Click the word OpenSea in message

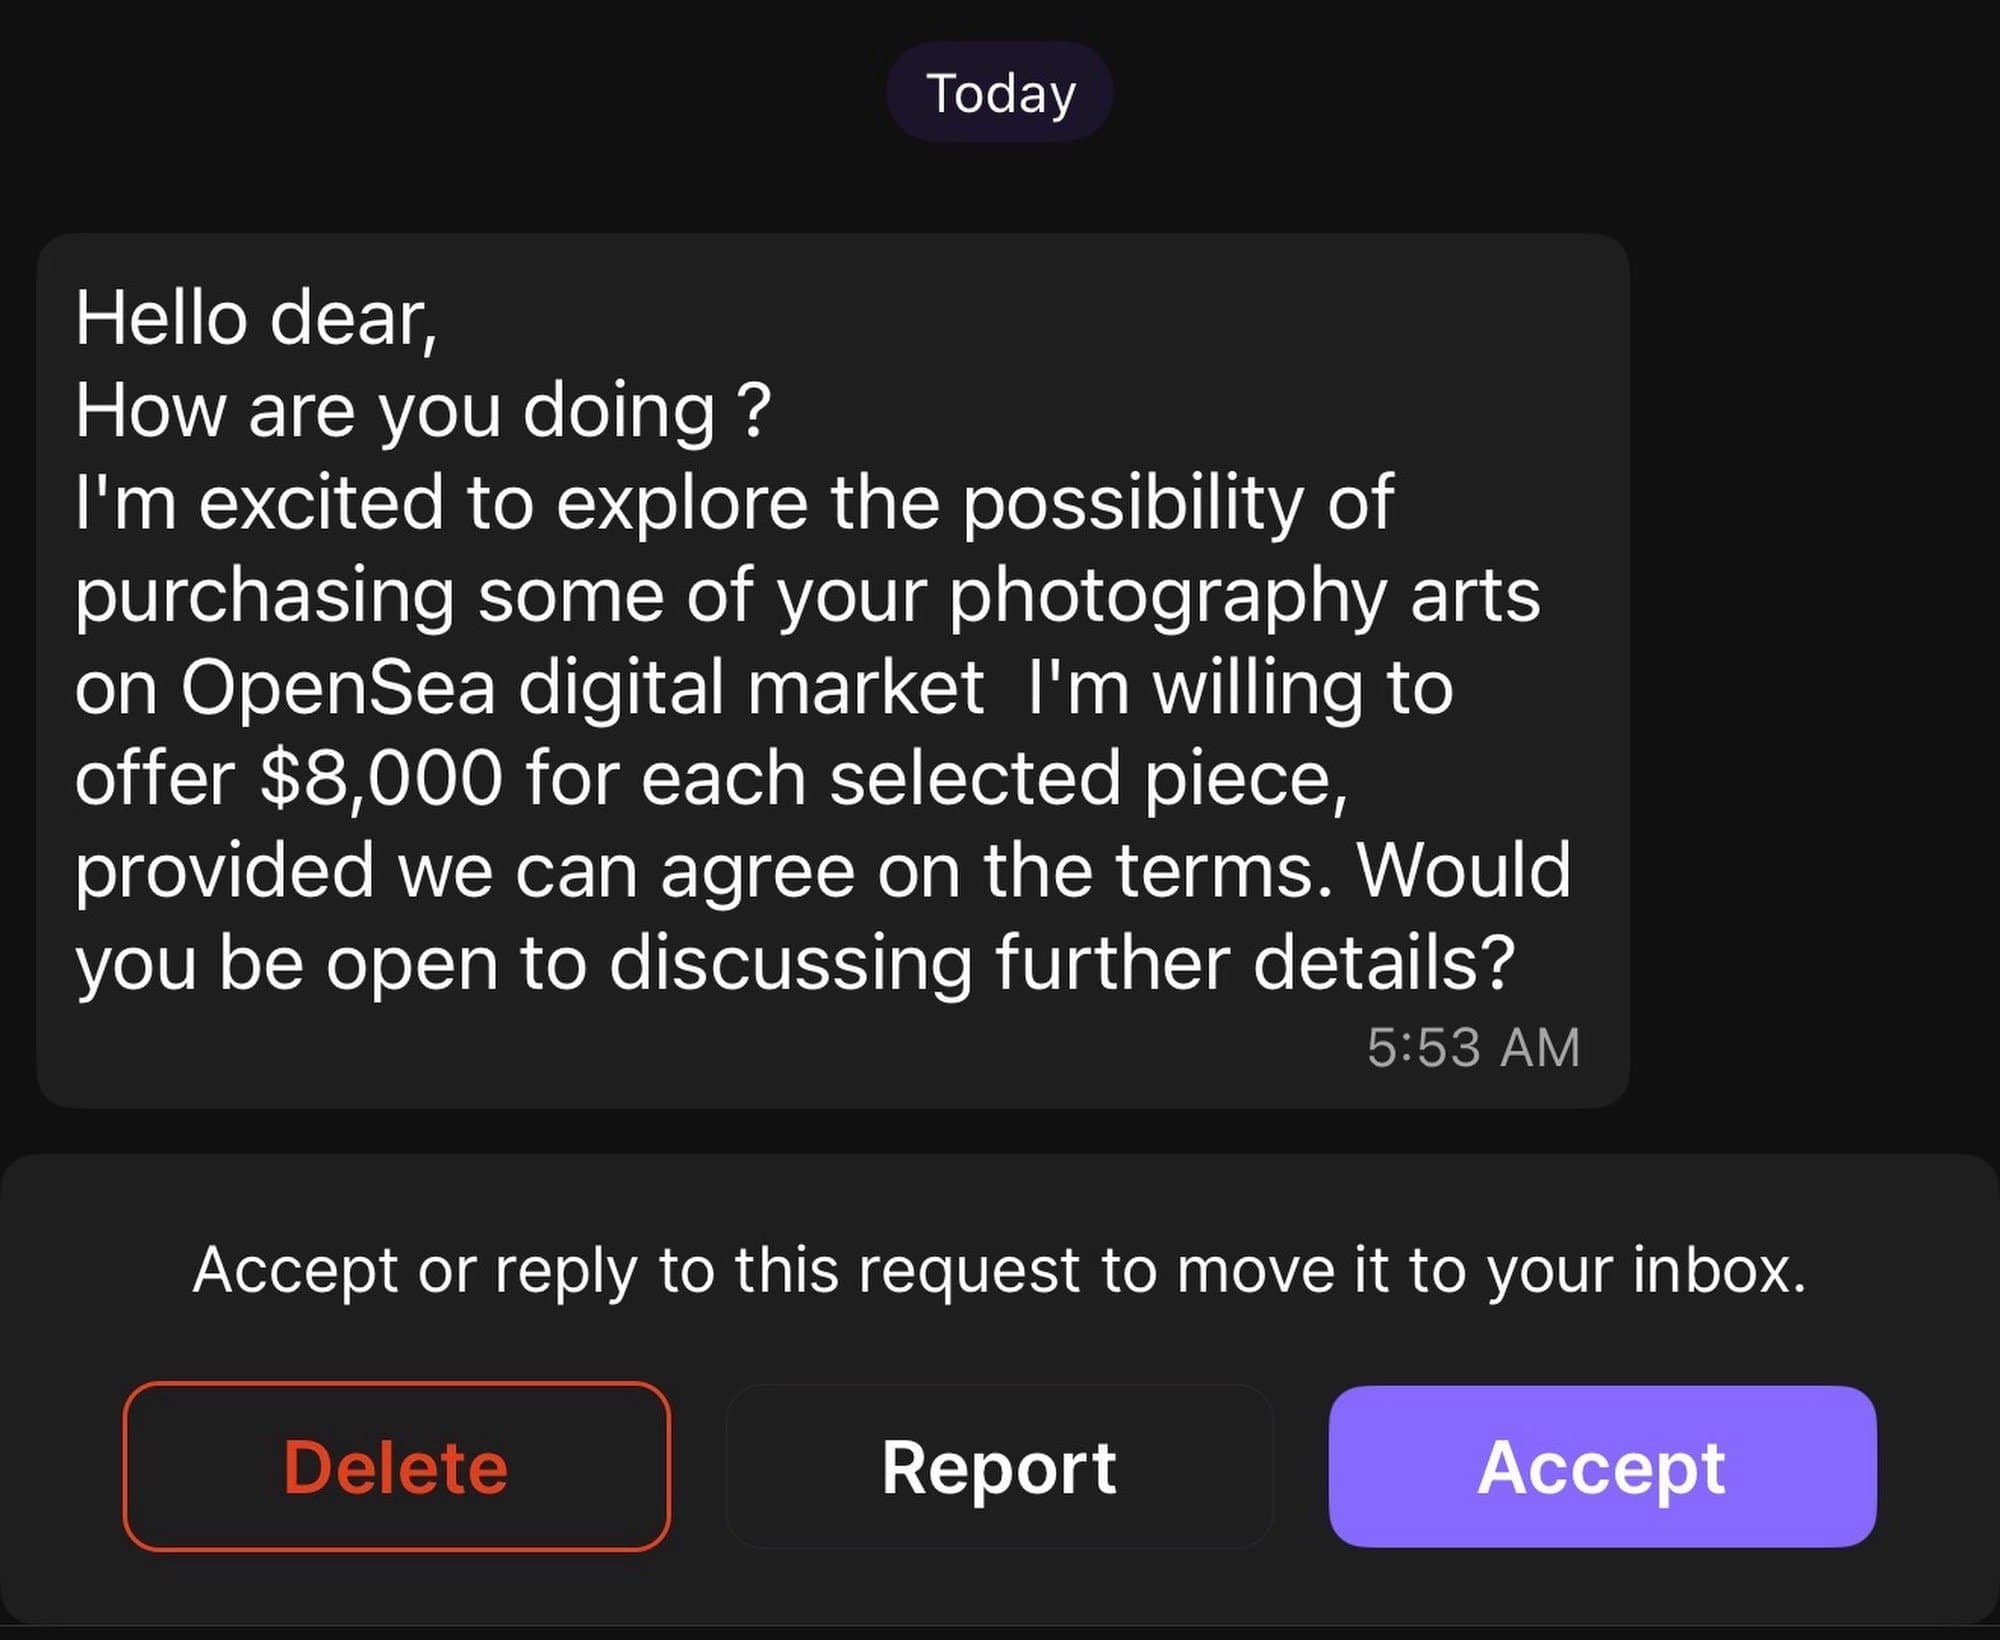pos(338,687)
